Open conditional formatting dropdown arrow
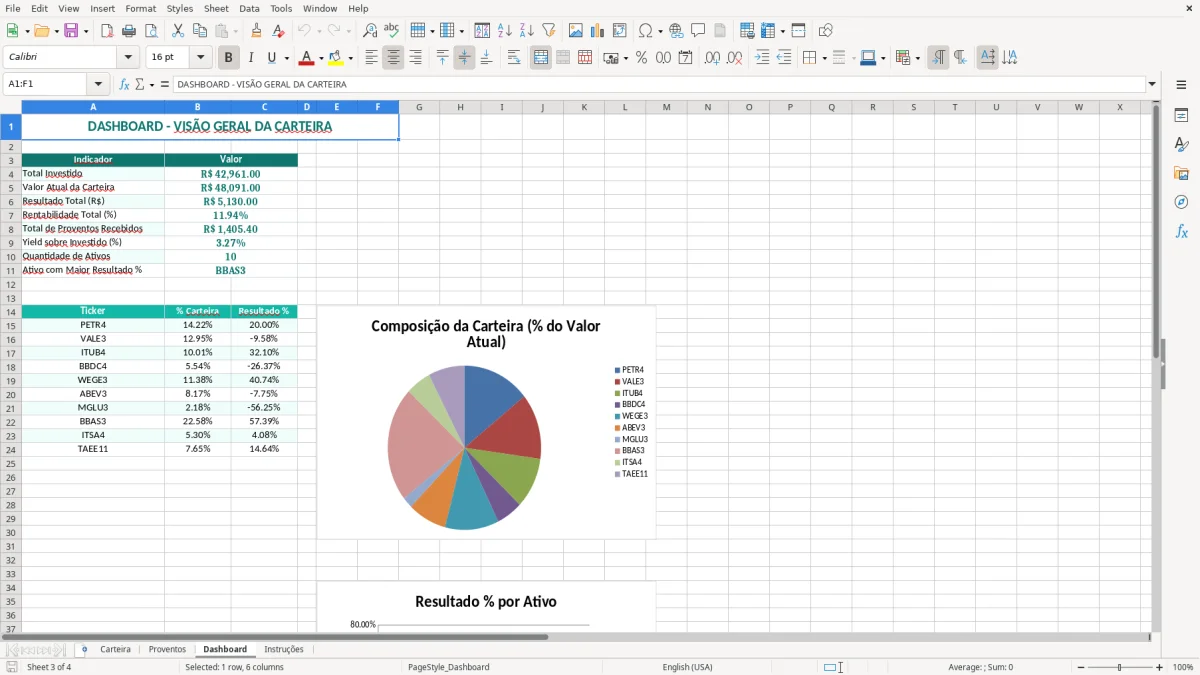Image resolution: width=1200 pixels, height=675 pixels. pyautogui.click(x=917, y=58)
